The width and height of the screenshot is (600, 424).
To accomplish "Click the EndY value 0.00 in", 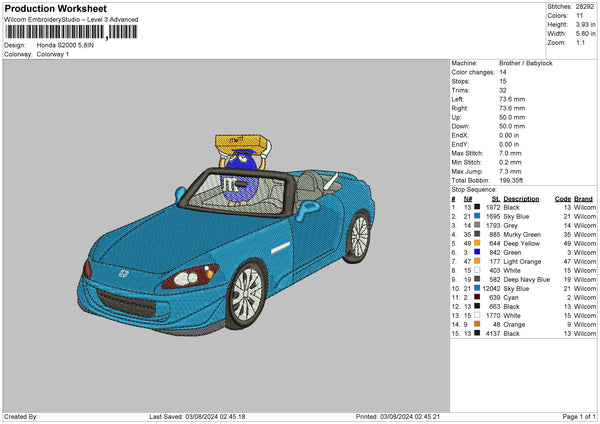I will (509, 144).
